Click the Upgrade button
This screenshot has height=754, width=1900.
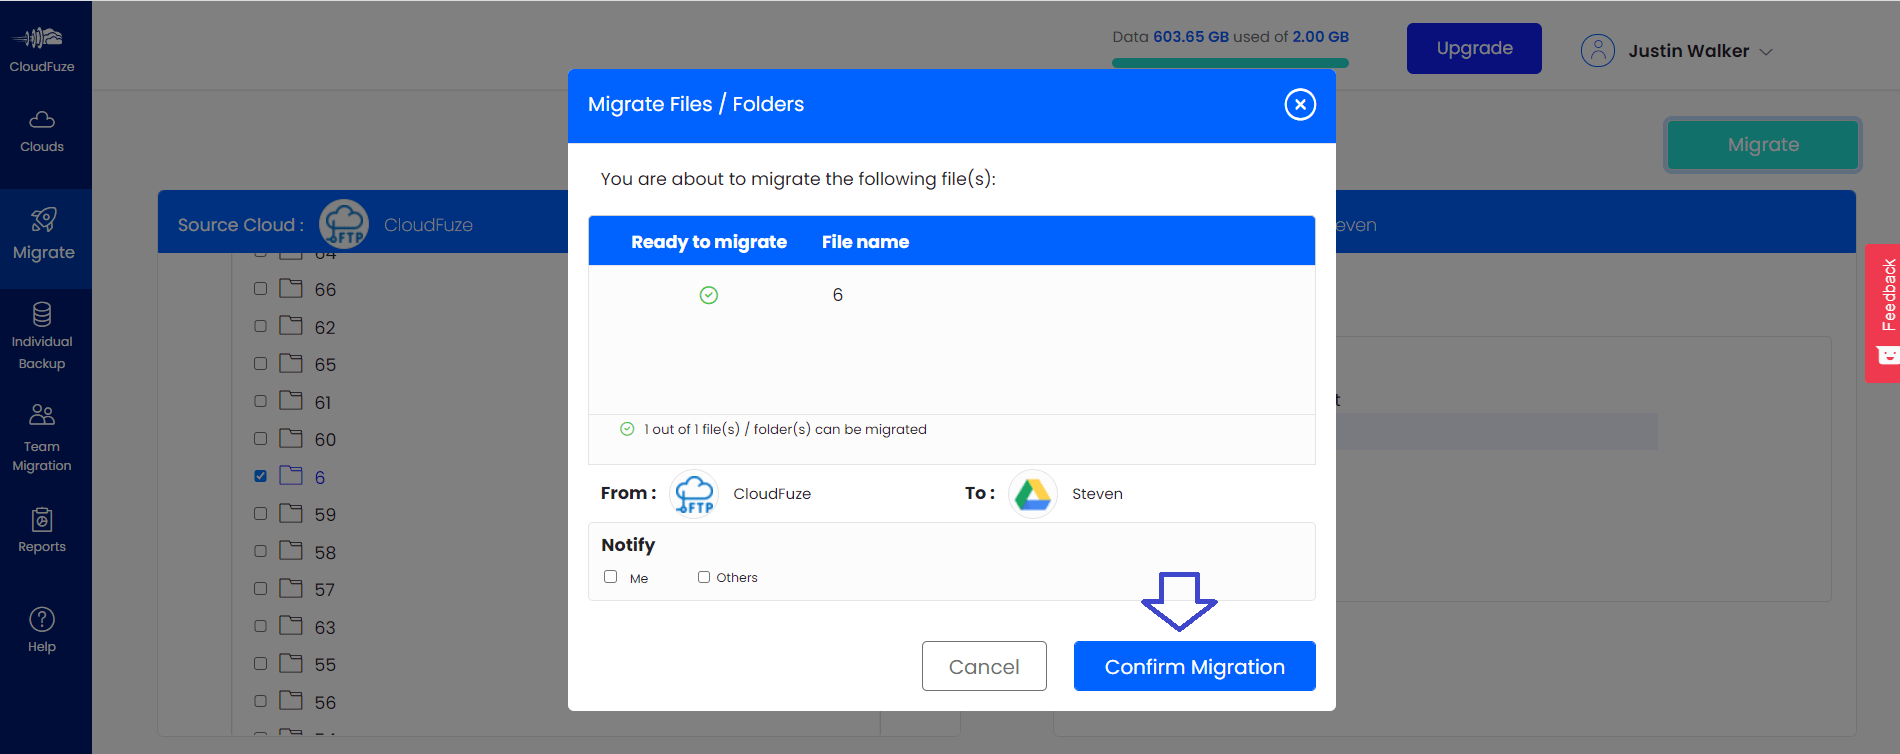[1474, 48]
